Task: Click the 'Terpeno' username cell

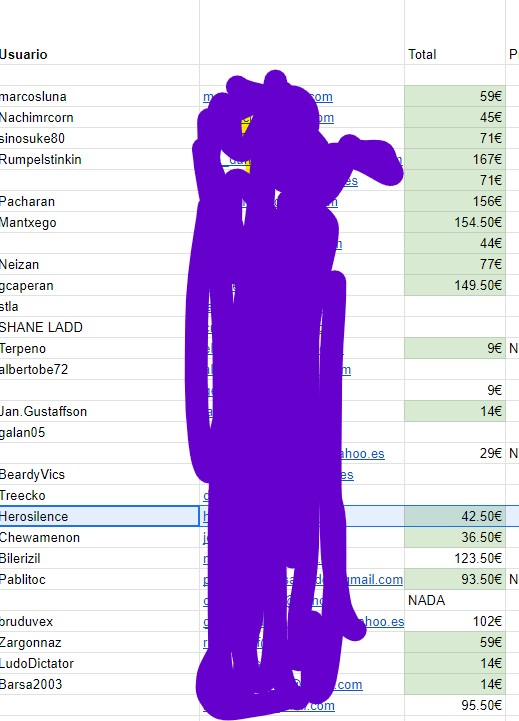Action: click(99, 349)
